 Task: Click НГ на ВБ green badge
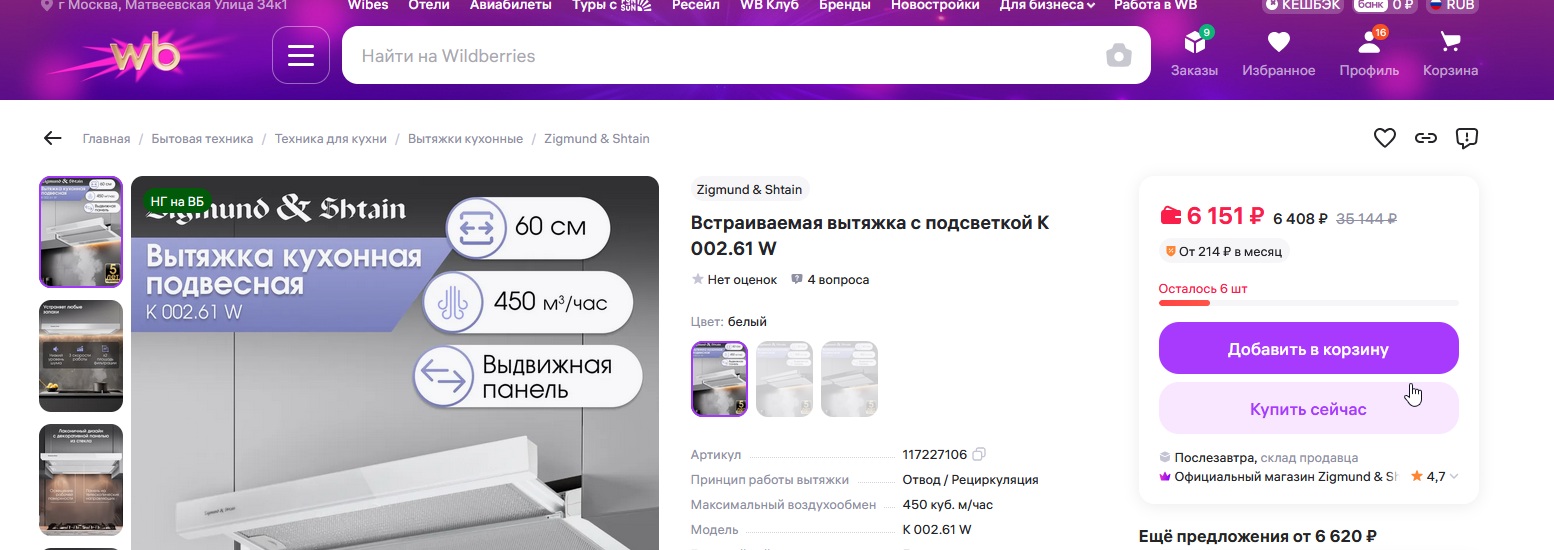click(177, 201)
